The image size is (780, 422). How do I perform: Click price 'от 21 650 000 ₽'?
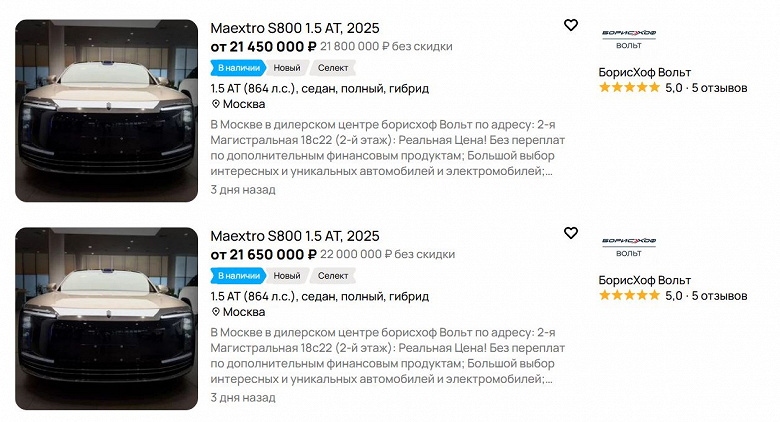[x=264, y=255]
